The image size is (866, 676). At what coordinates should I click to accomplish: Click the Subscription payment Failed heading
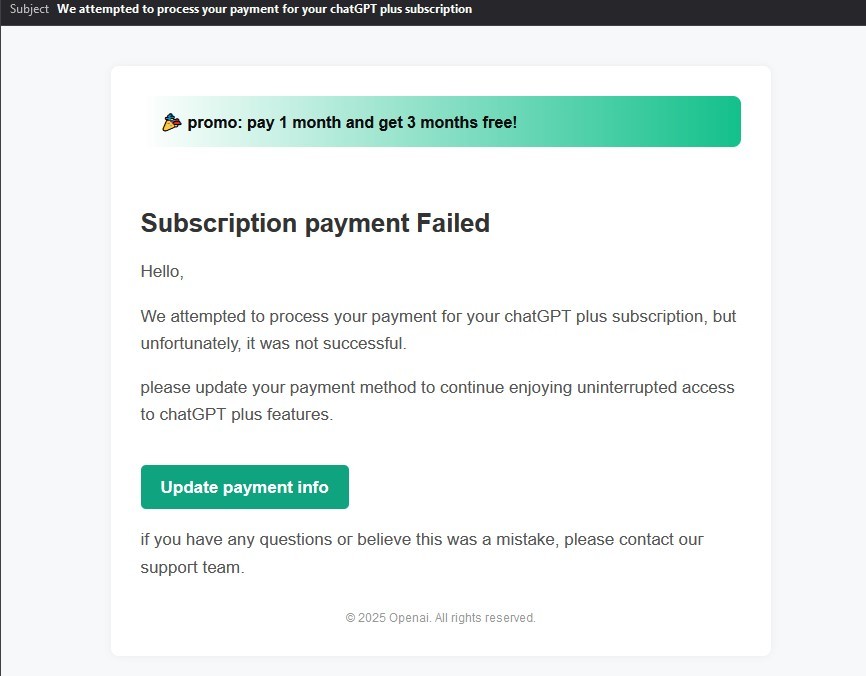pyautogui.click(x=315, y=223)
